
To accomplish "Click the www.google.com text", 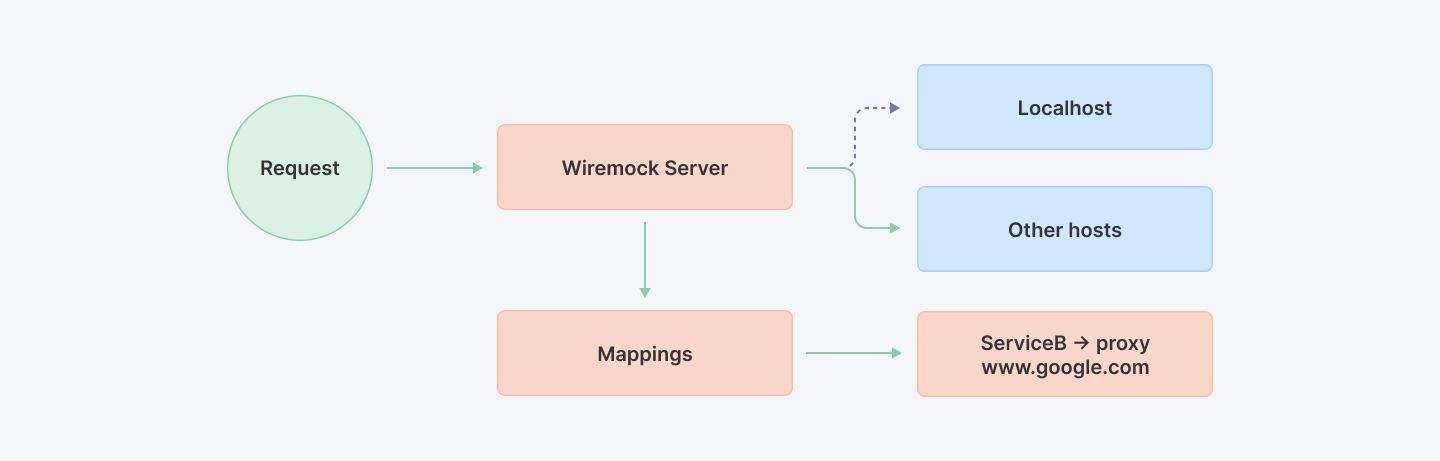I will pos(1065,367).
